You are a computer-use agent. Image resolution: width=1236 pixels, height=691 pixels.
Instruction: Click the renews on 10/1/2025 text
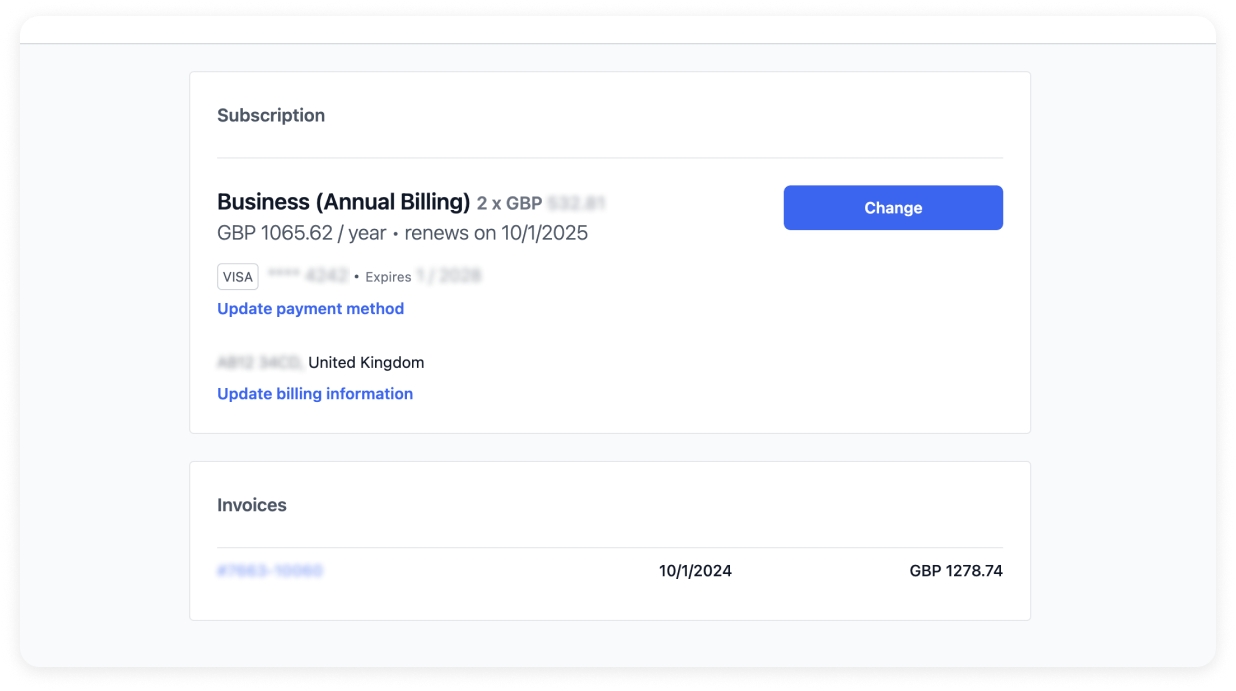point(496,234)
